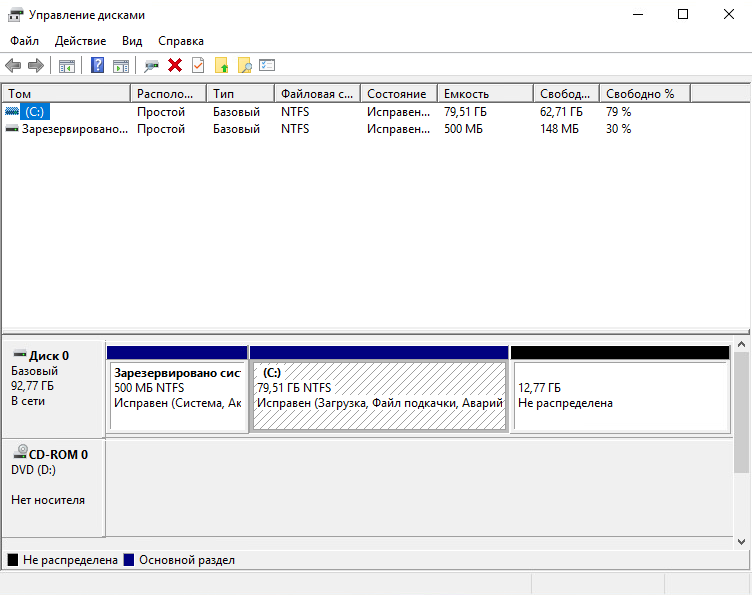752x595 pixels.
Task: Sort by the Располо... column header
Action: point(168,93)
